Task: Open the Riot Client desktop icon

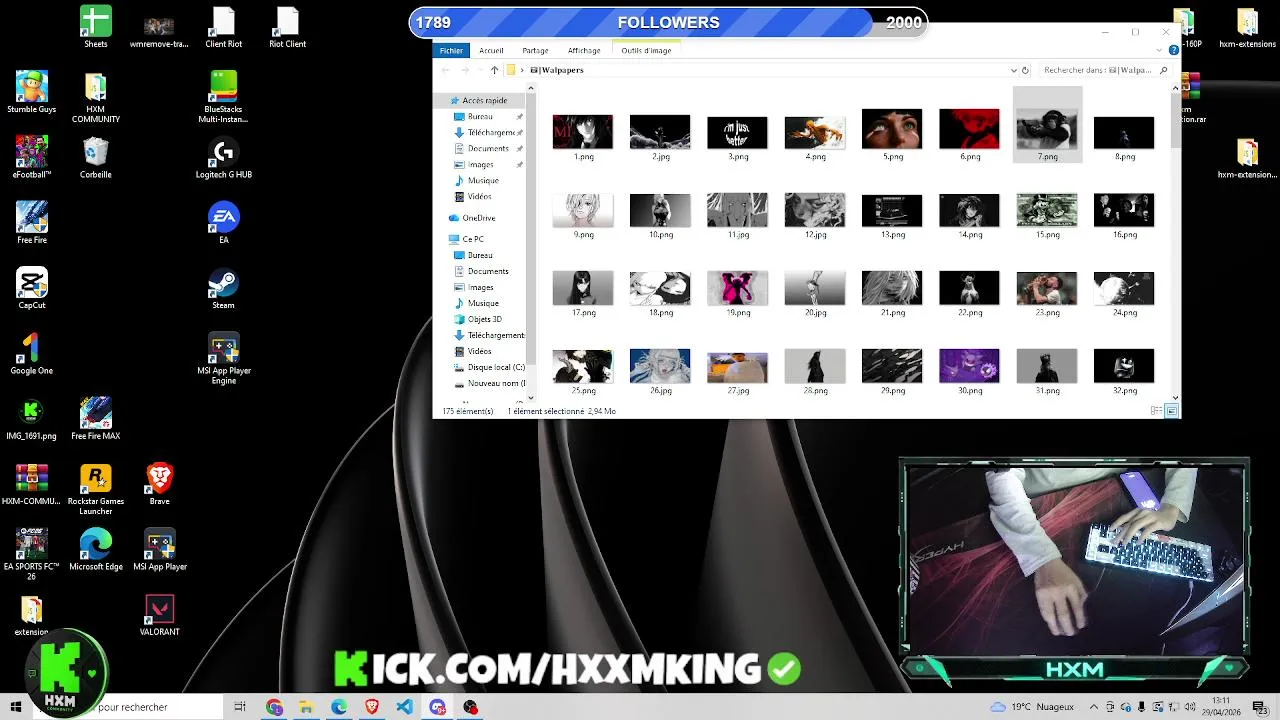Action: coord(287,27)
